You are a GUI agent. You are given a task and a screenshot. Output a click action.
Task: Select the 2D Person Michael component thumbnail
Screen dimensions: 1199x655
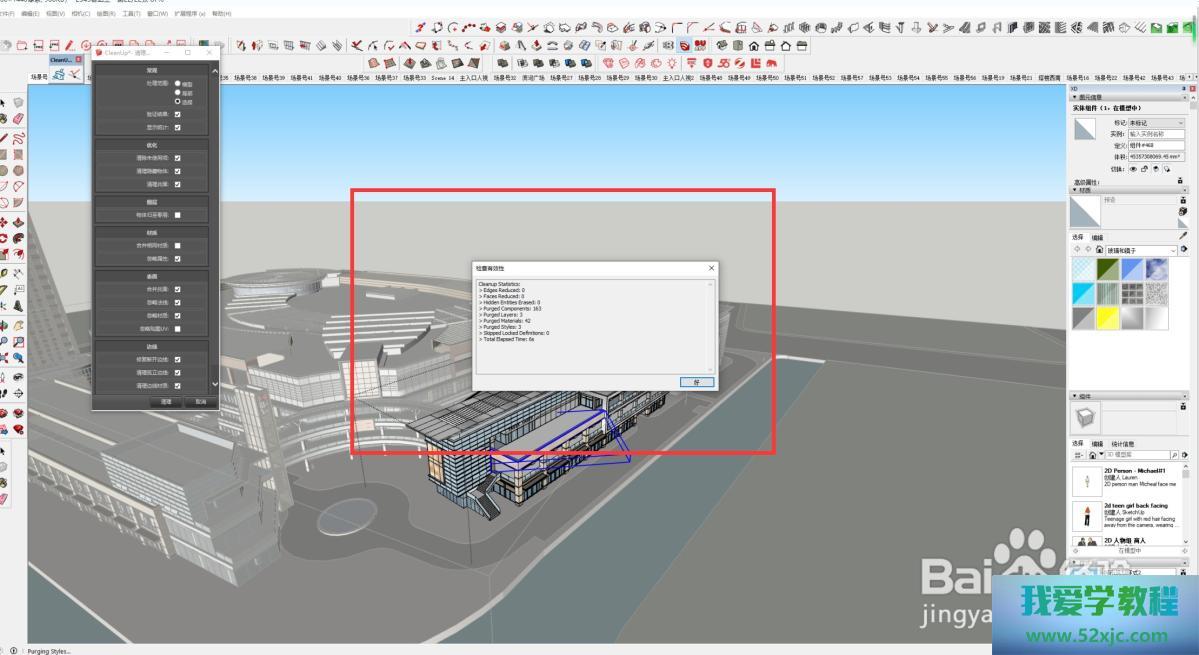point(1086,480)
